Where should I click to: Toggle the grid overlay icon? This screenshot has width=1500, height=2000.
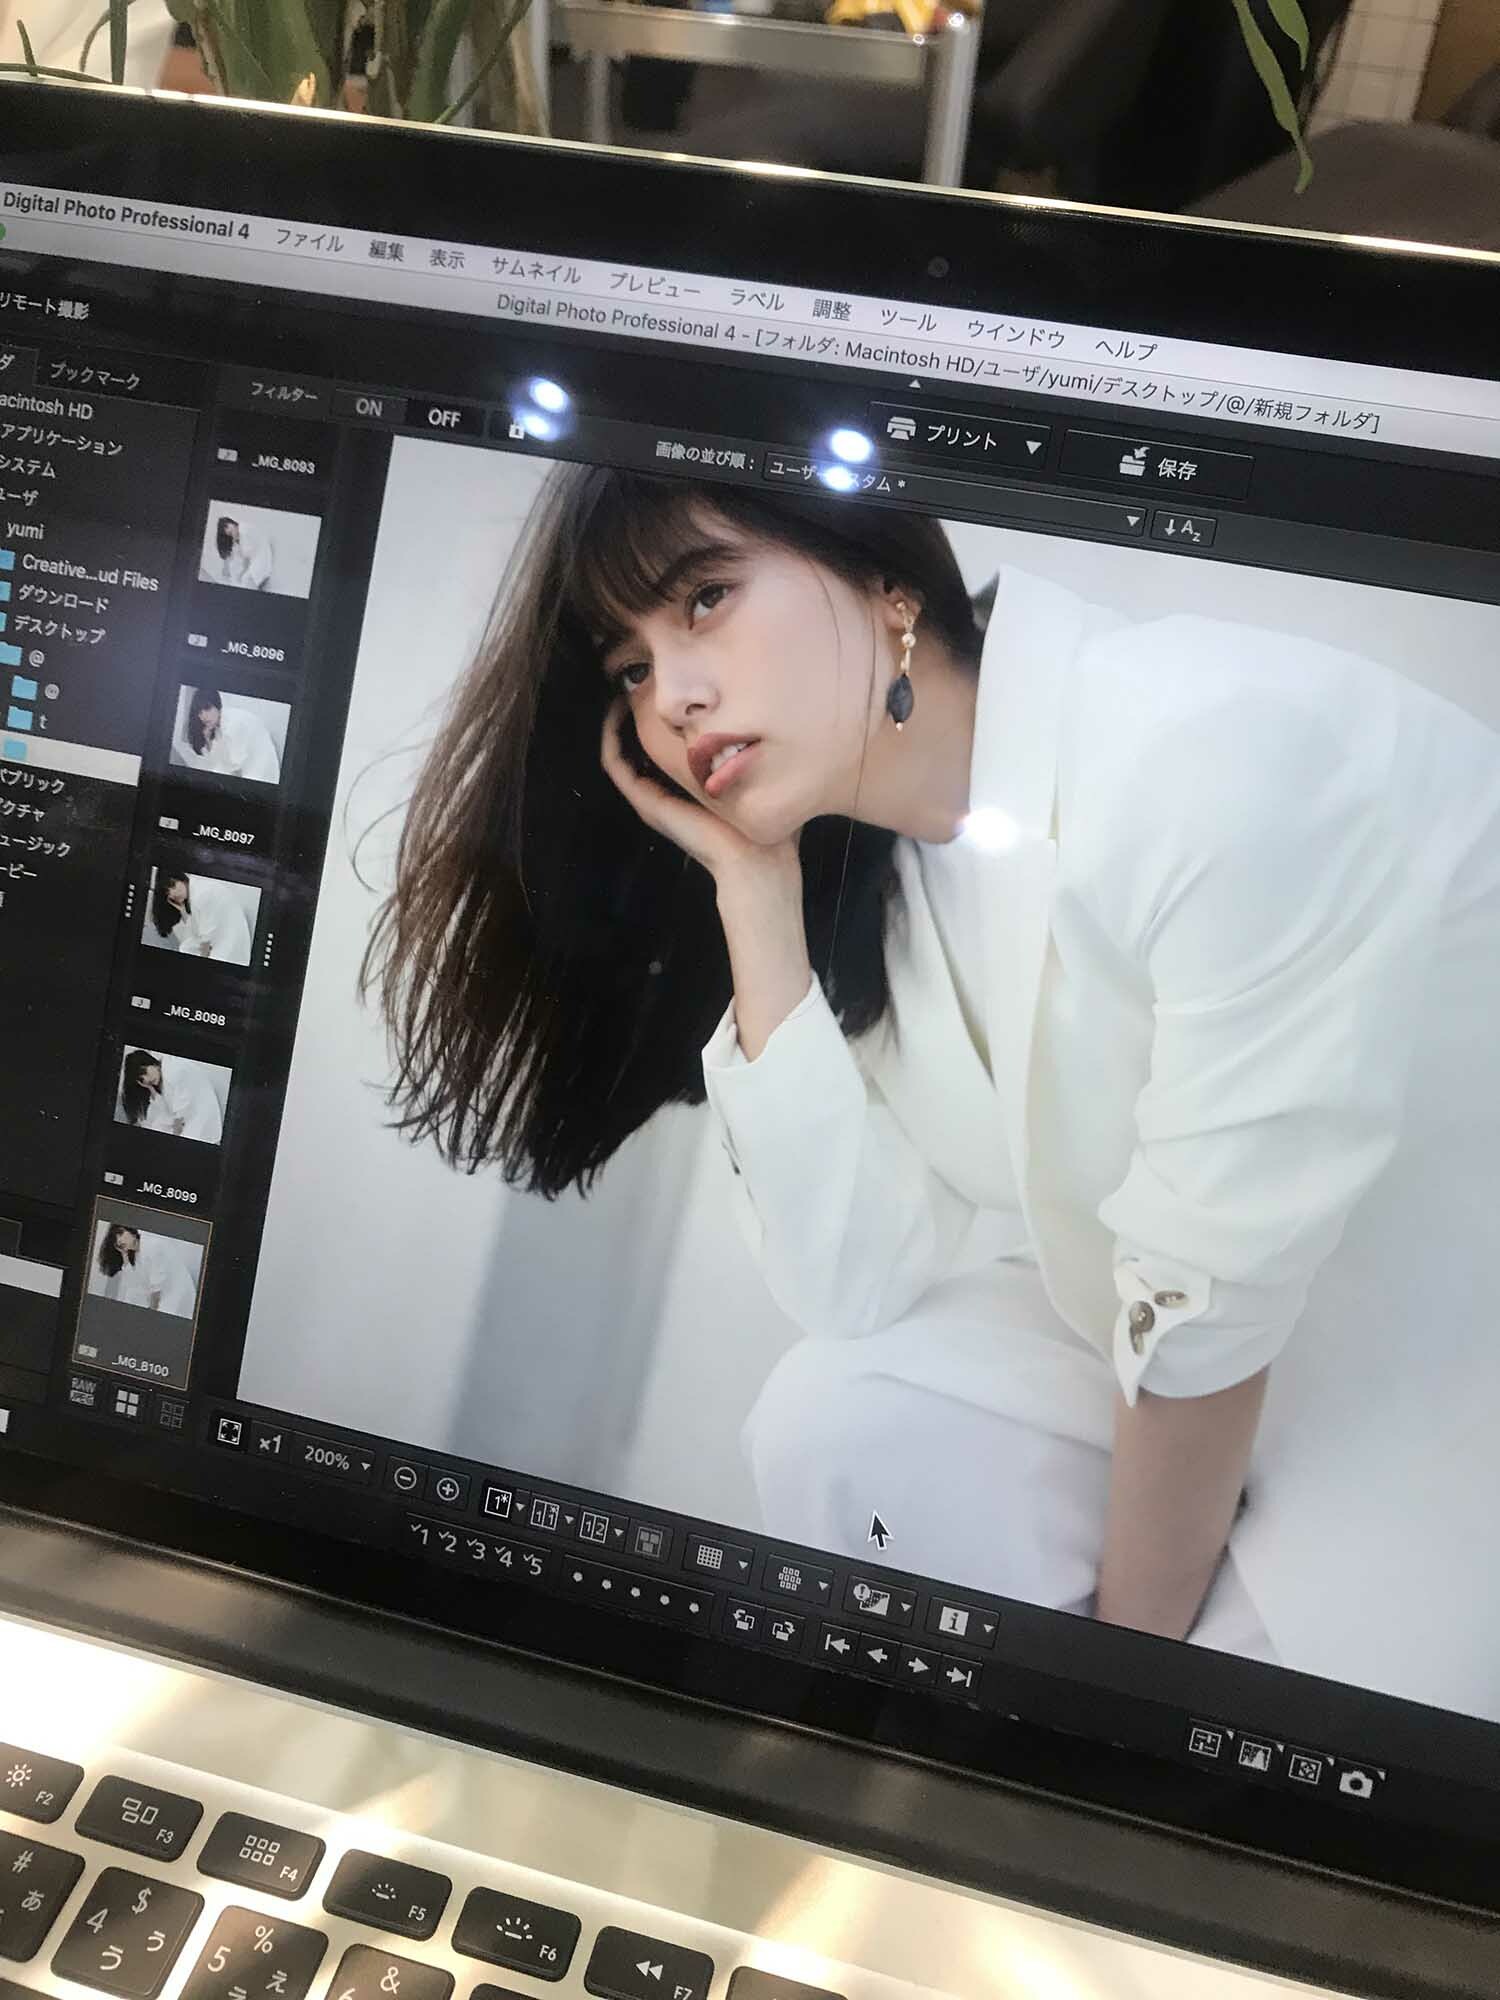(x=709, y=1557)
